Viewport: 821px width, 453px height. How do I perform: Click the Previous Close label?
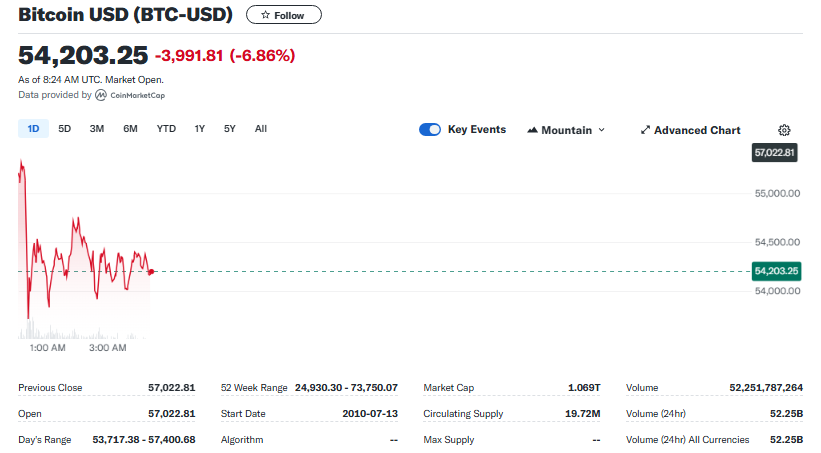click(50, 388)
